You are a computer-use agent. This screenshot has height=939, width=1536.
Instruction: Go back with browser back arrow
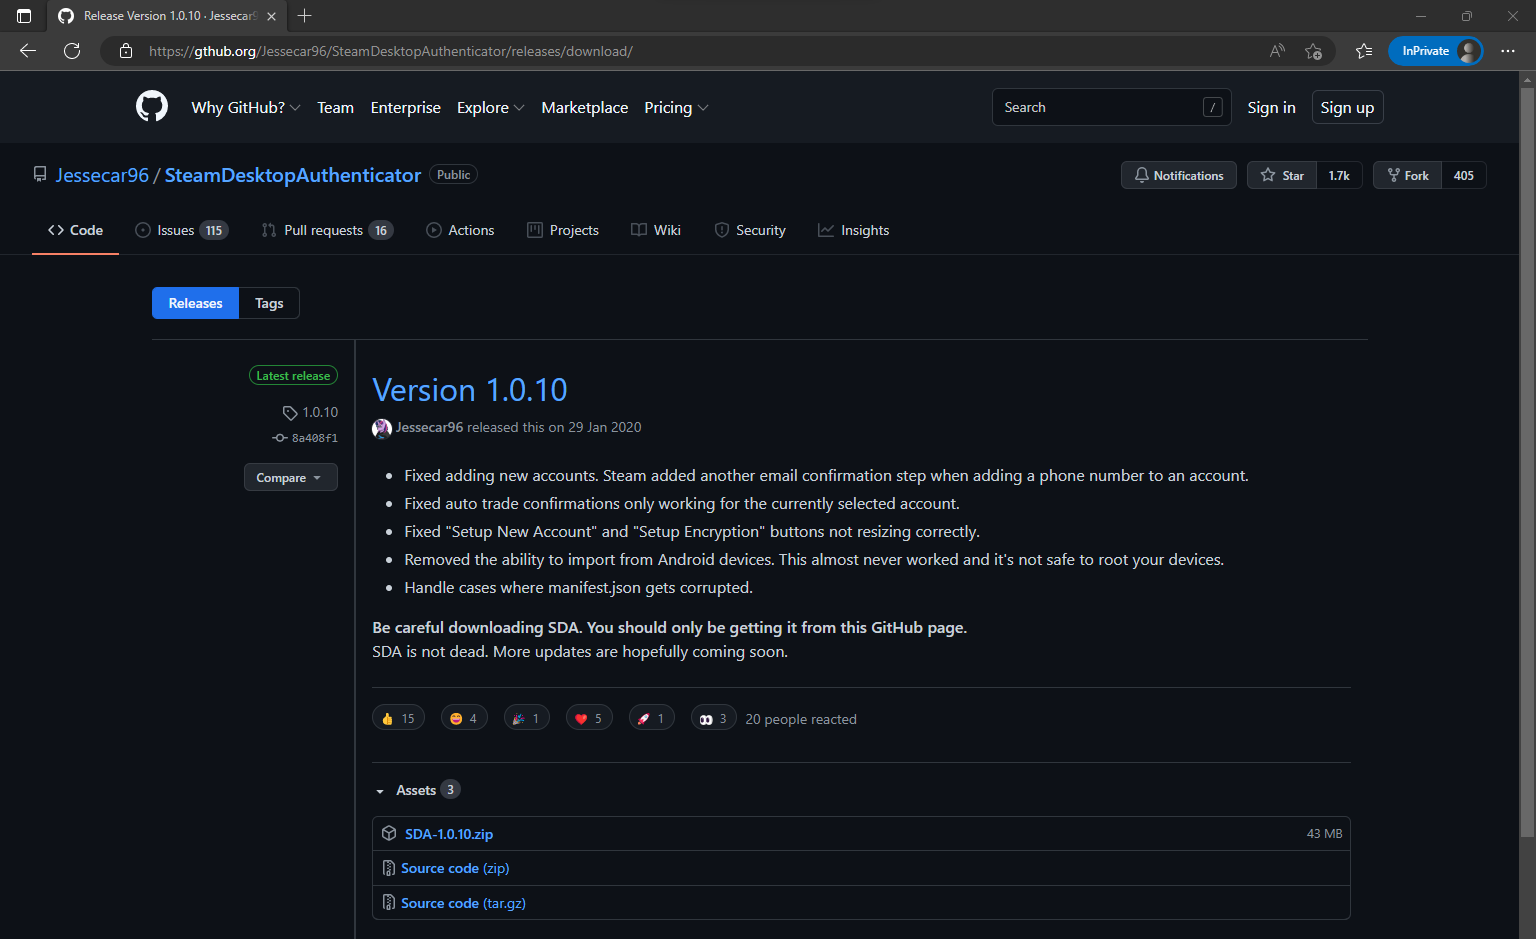point(28,51)
